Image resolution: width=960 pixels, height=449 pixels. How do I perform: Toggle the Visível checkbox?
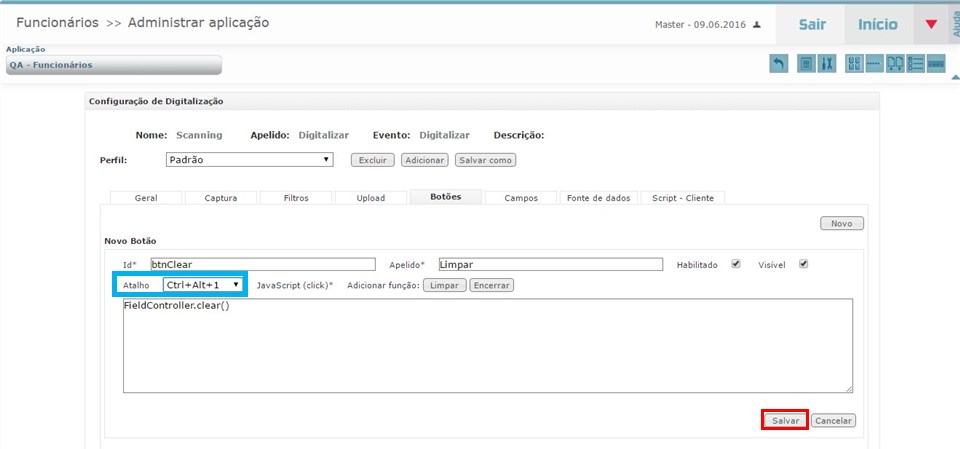click(x=804, y=264)
